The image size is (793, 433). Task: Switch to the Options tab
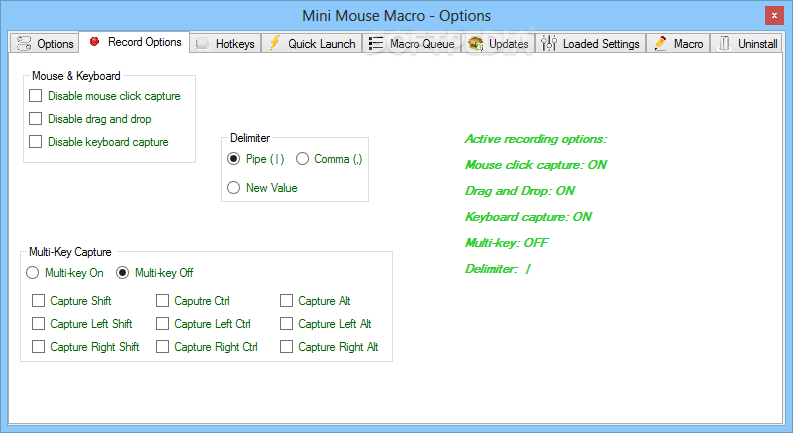click(45, 44)
